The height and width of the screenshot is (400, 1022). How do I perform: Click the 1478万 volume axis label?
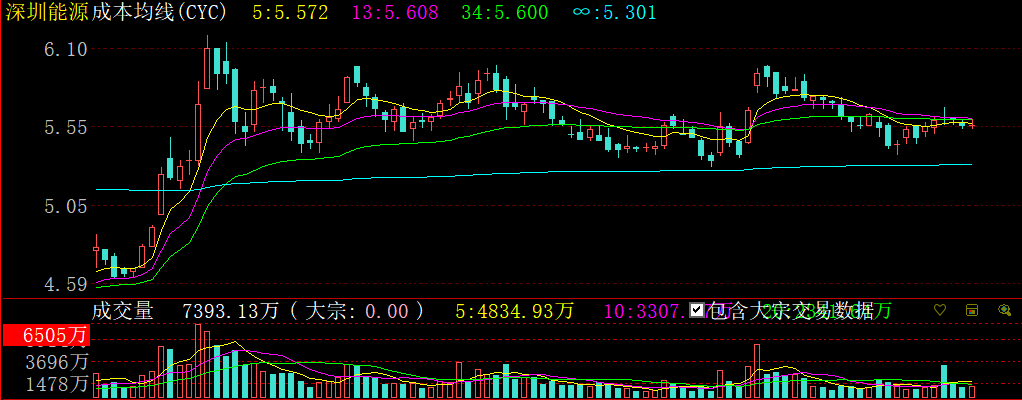coord(56,384)
